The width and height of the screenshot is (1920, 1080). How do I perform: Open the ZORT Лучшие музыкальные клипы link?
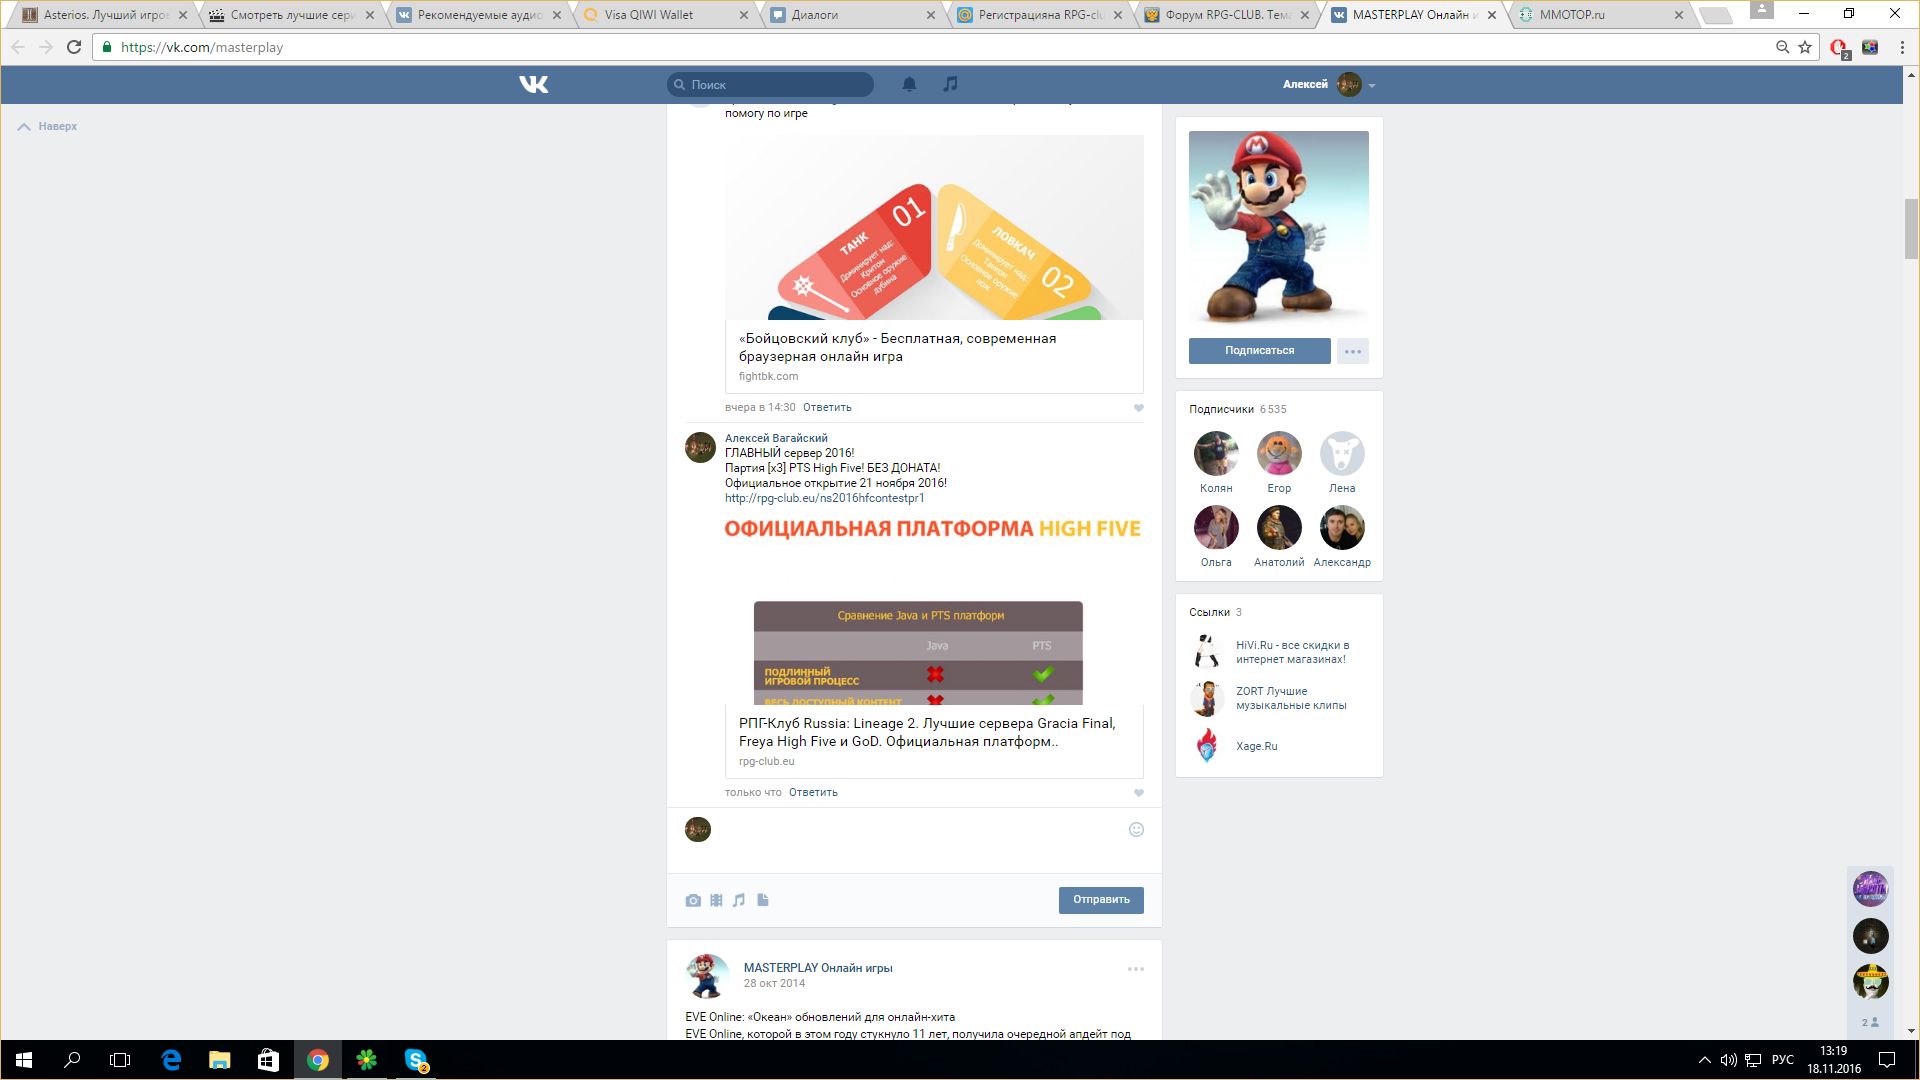(1291, 698)
